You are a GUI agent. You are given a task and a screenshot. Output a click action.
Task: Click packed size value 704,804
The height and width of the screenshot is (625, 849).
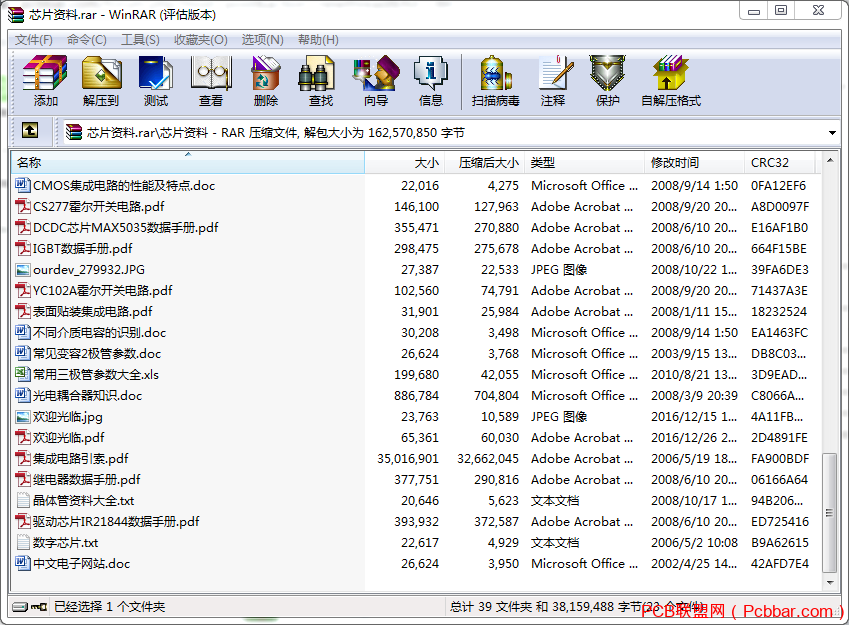pos(496,396)
